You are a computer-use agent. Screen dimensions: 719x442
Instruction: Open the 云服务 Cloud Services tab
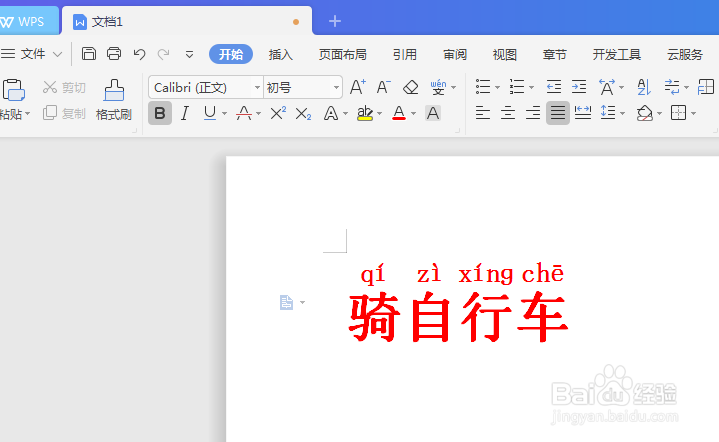(685, 55)
